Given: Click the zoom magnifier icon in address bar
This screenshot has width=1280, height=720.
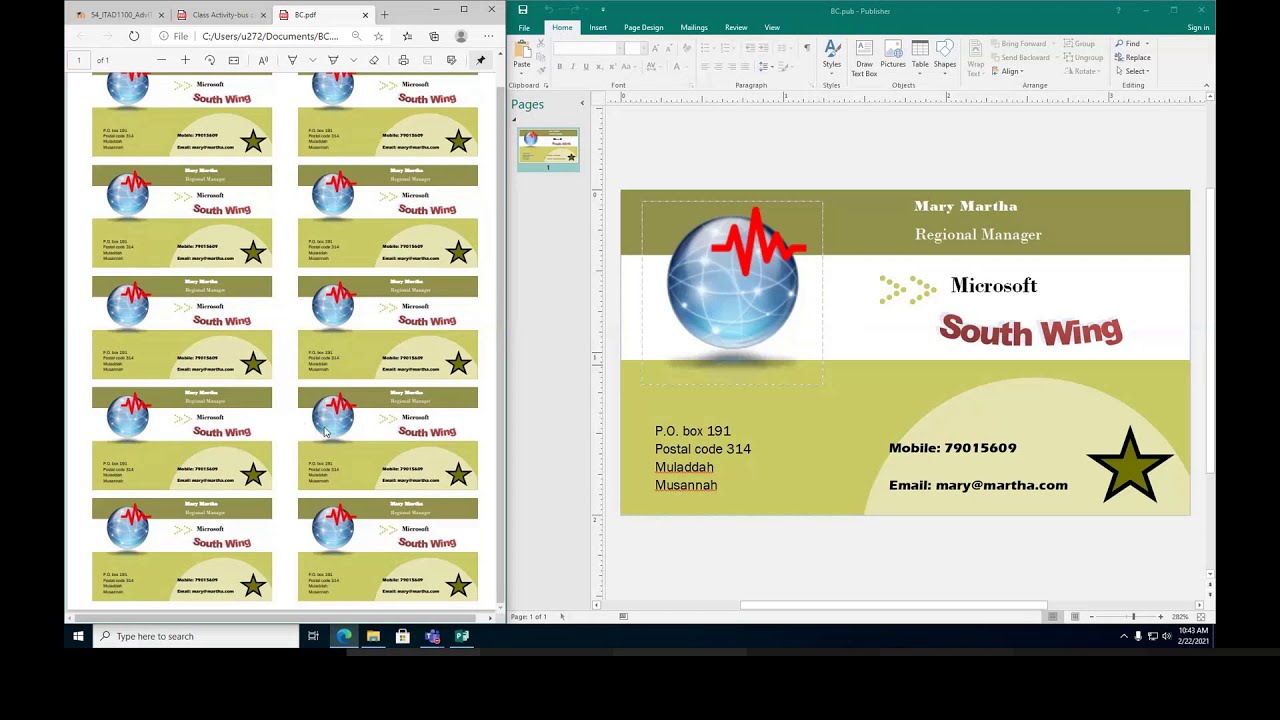Looking at the screenshot, I should [356, 36].
